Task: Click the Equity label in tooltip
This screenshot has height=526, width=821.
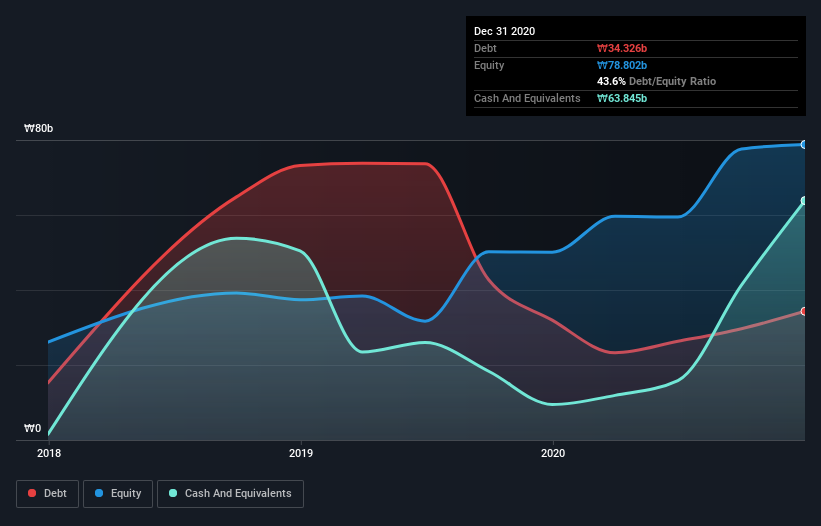Action: (489, 65)
